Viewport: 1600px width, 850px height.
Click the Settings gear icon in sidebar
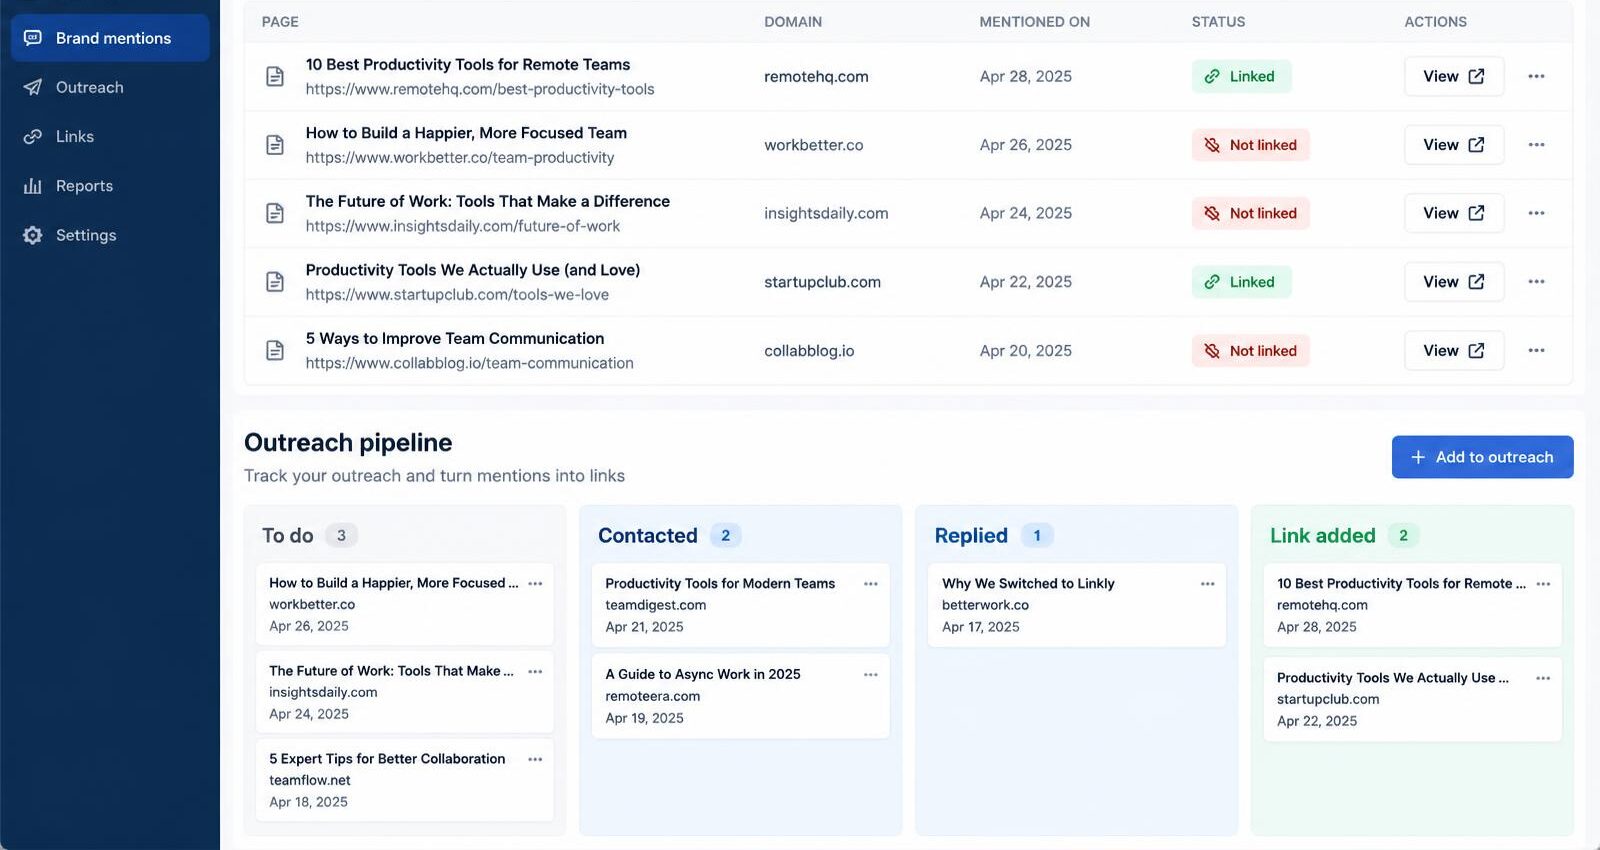[x=33, y=235]
